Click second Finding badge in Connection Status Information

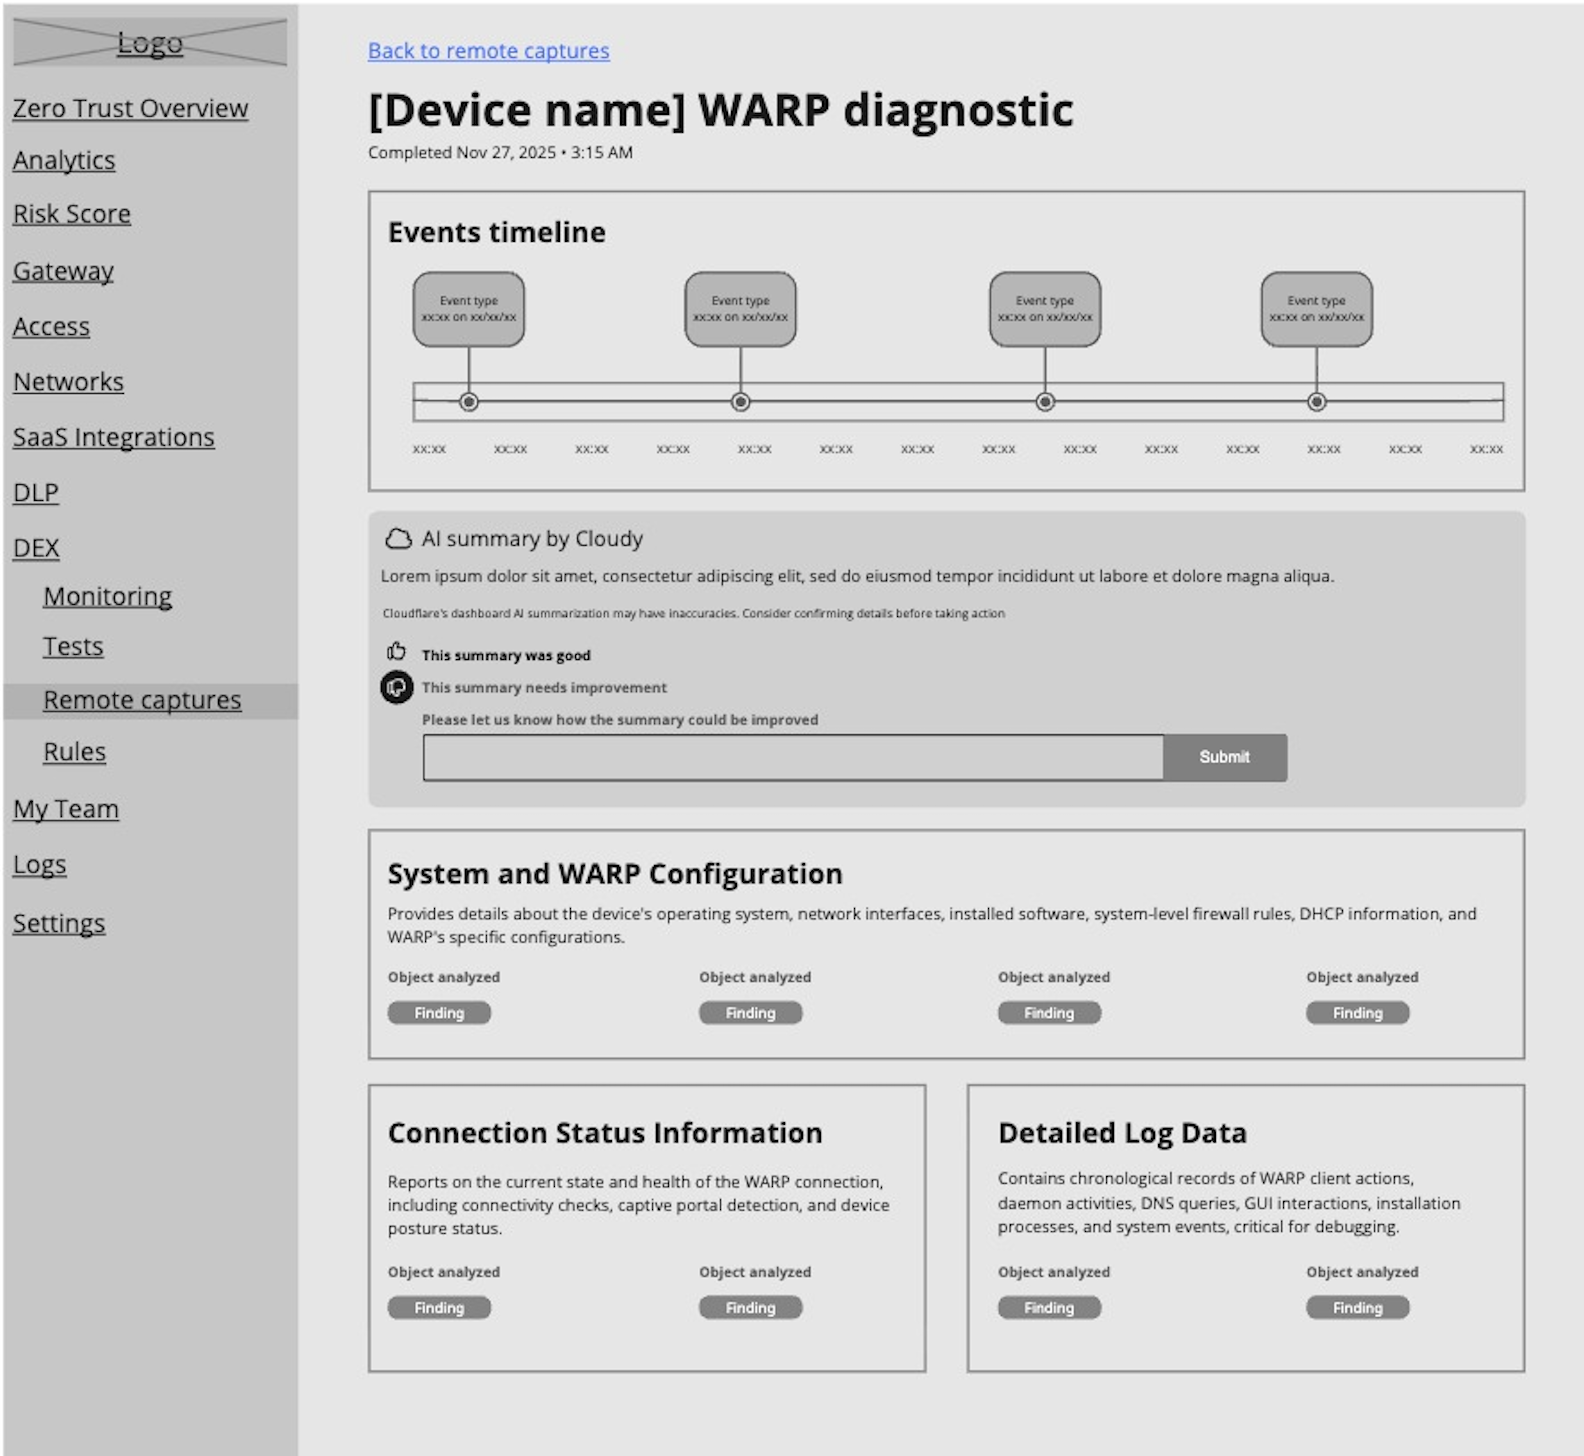[x=750, y=1308]
